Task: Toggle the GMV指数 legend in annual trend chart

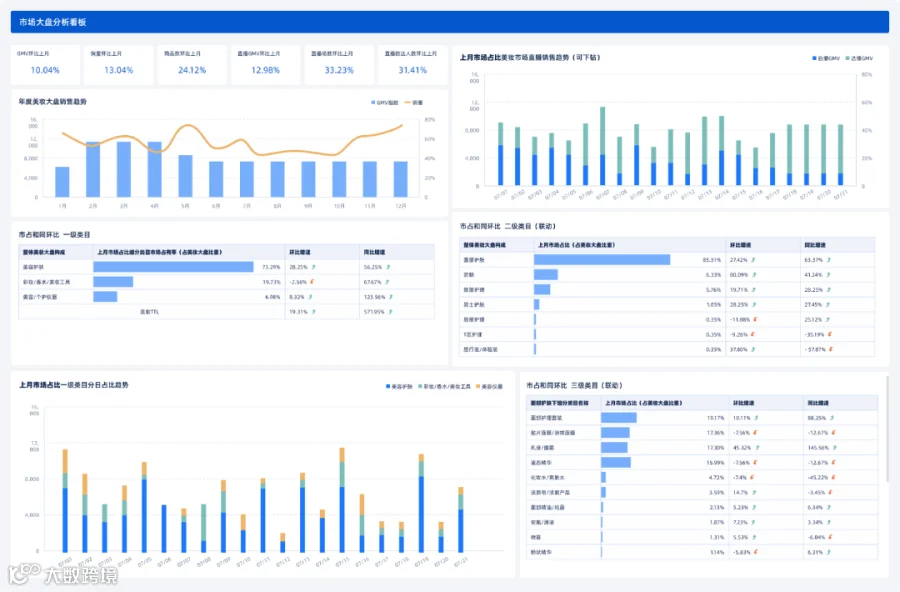Action: pyautogui.click(x=385, y=103)
